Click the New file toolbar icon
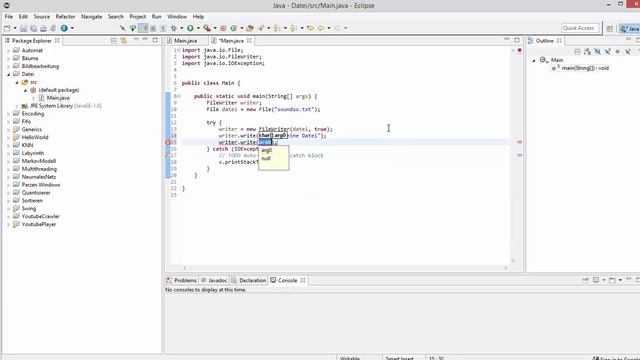This screenshot has width=640, height=360. pos(7,28)
